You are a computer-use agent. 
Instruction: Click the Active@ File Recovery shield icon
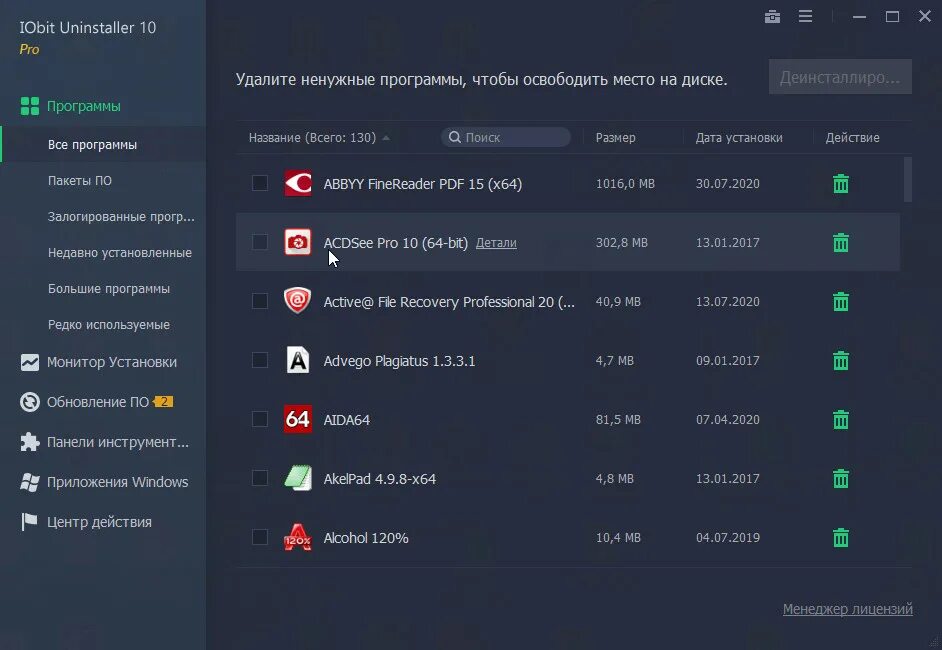[x=297, y=301]
